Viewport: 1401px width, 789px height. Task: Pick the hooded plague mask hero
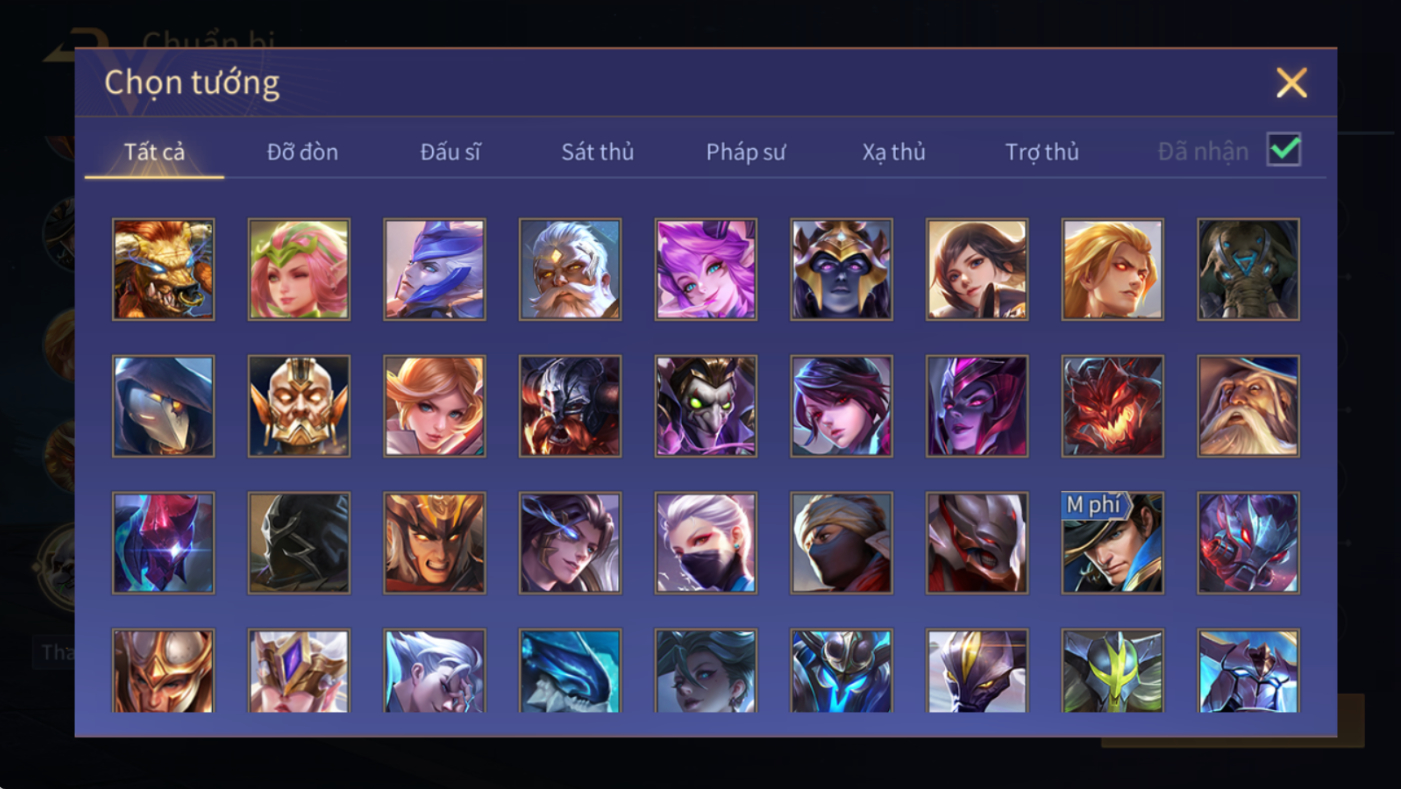[163, 406]
